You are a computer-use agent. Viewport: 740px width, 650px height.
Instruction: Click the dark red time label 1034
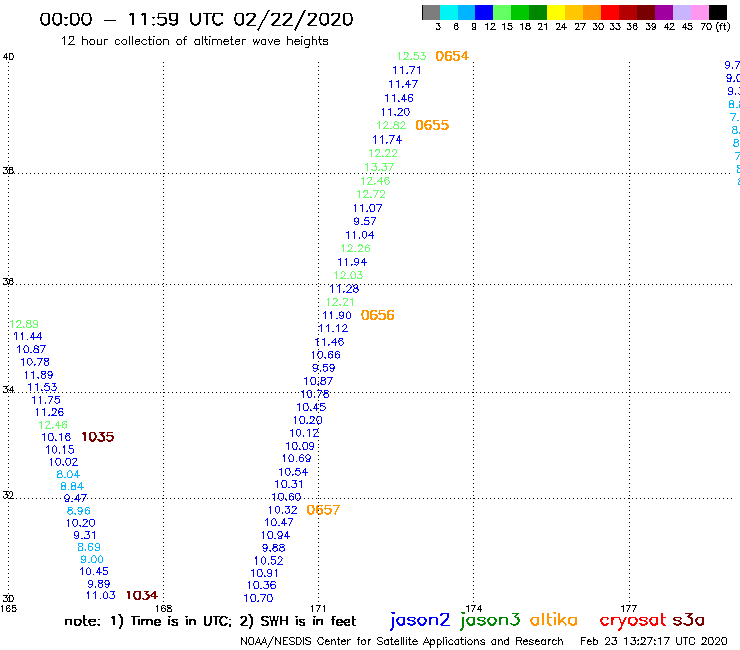click(142, 595)
